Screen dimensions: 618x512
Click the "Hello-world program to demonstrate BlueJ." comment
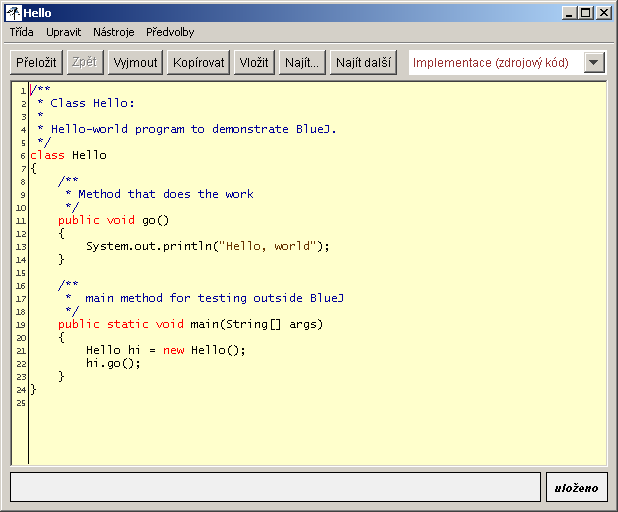tap(194, 129)
